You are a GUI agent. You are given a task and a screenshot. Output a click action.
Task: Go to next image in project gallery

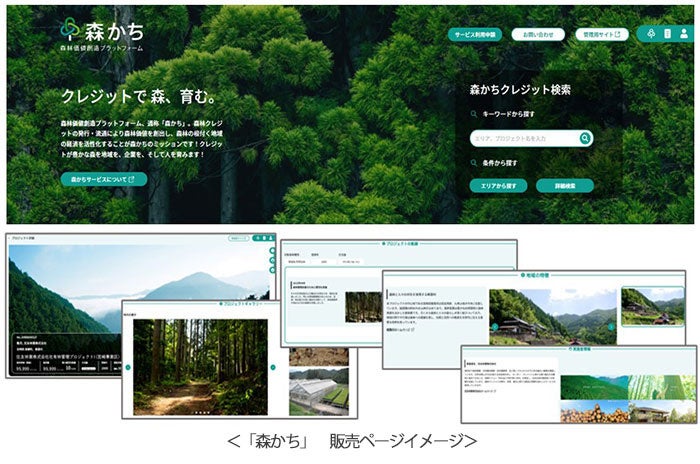(x=273, y=367)
